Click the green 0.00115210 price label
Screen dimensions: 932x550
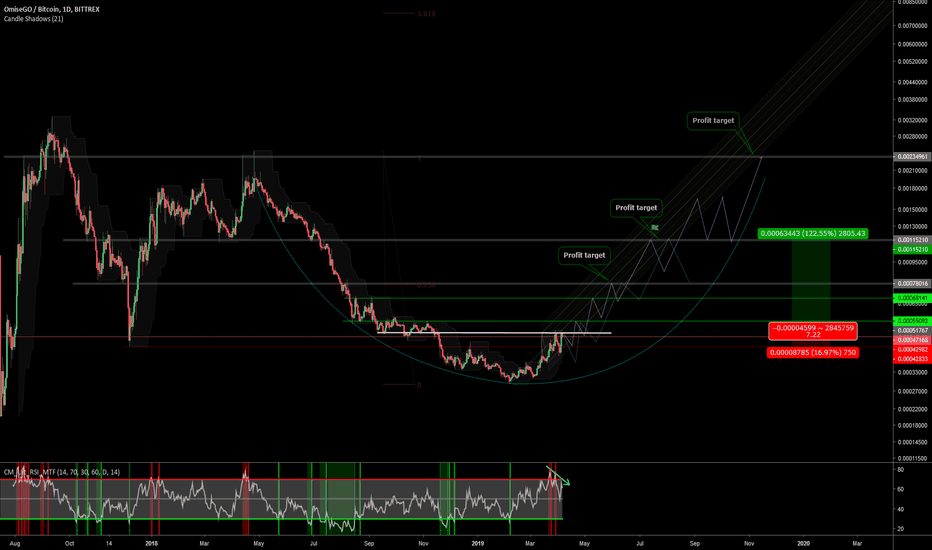pyautogui.click(x=912, y=250)
